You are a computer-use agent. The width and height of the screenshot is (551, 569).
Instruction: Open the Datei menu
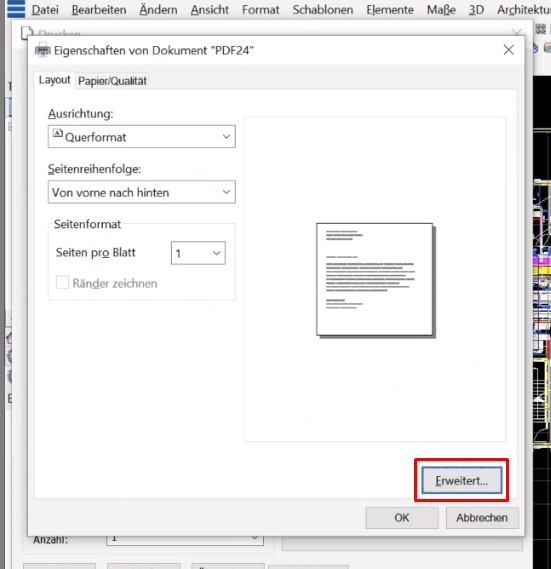45,10
